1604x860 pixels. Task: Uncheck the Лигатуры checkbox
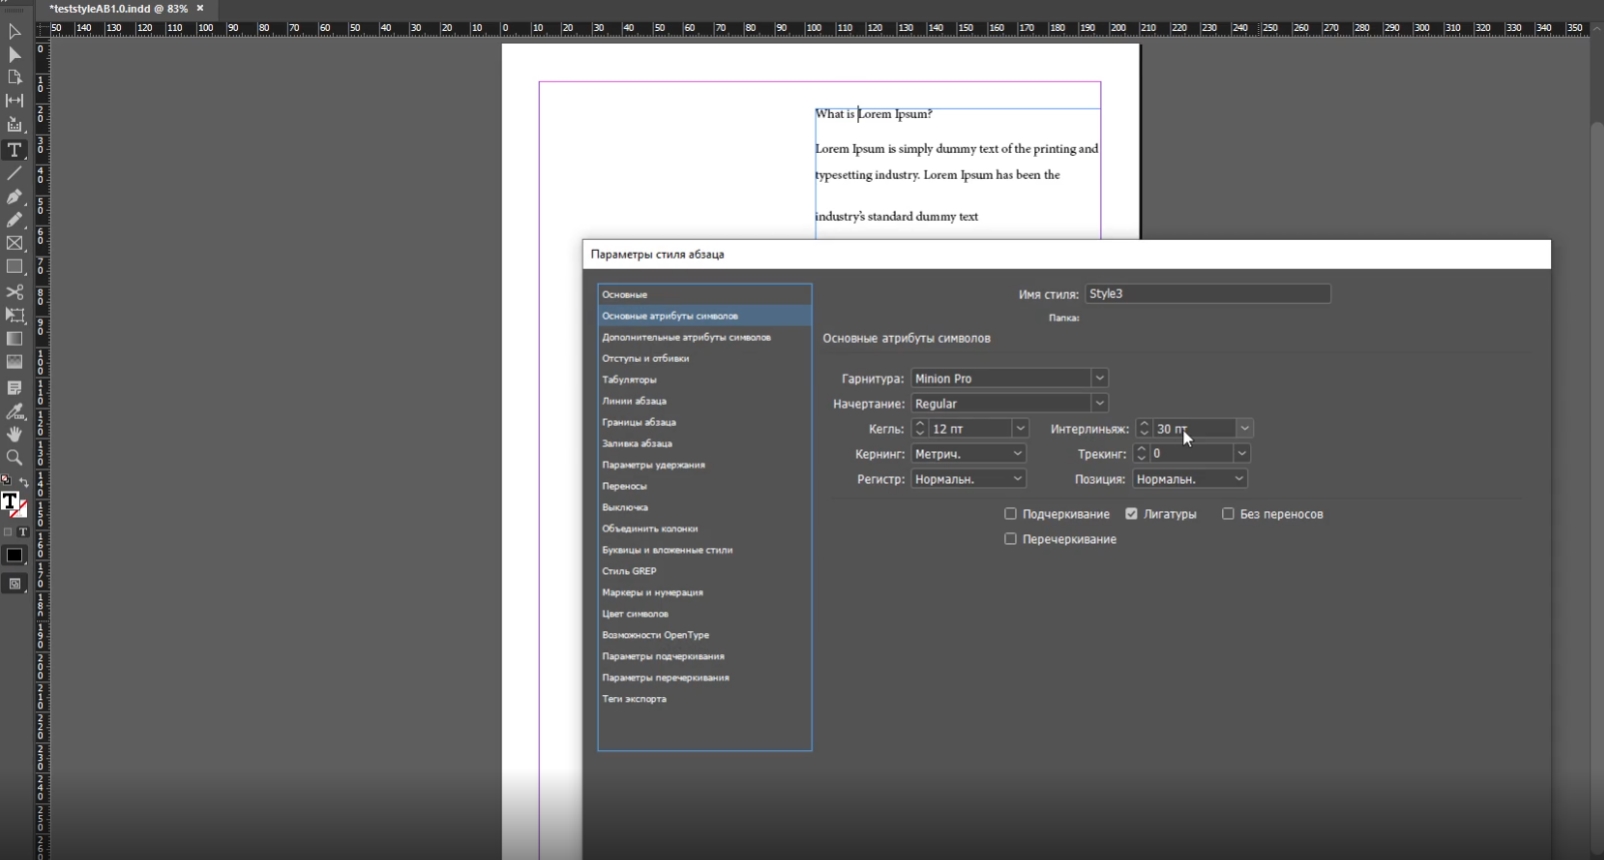coord(1131,514)
